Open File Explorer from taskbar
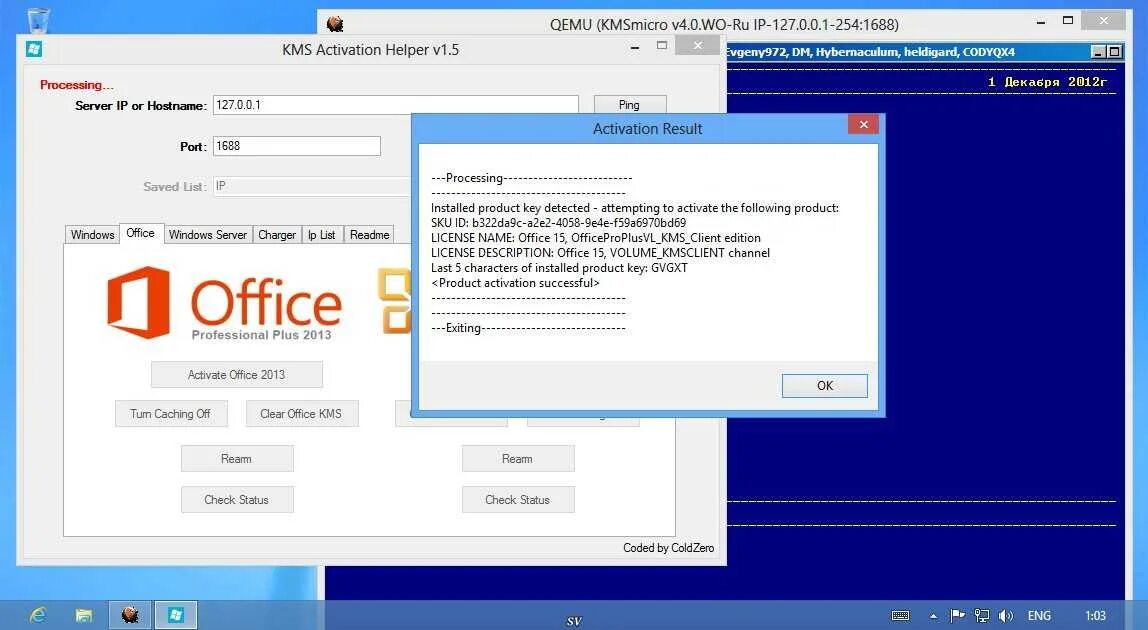Viewport: 1148px width, 630px height. 83,615
